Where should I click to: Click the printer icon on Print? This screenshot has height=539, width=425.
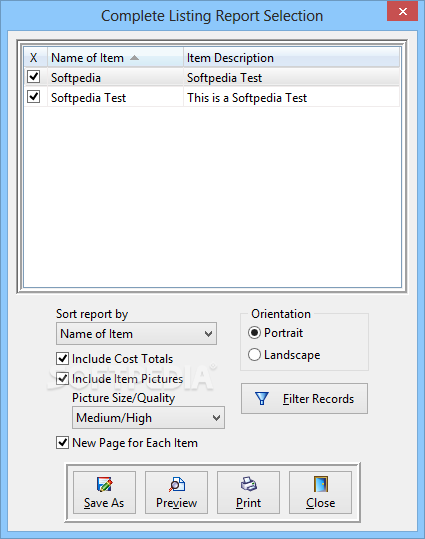point(248,484)
